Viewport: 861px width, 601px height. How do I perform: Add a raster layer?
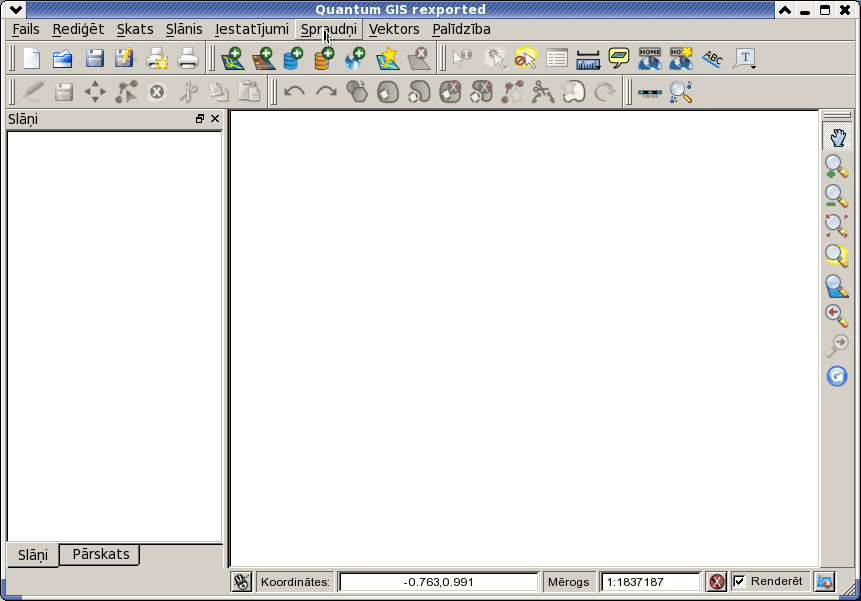click(264, 58)
